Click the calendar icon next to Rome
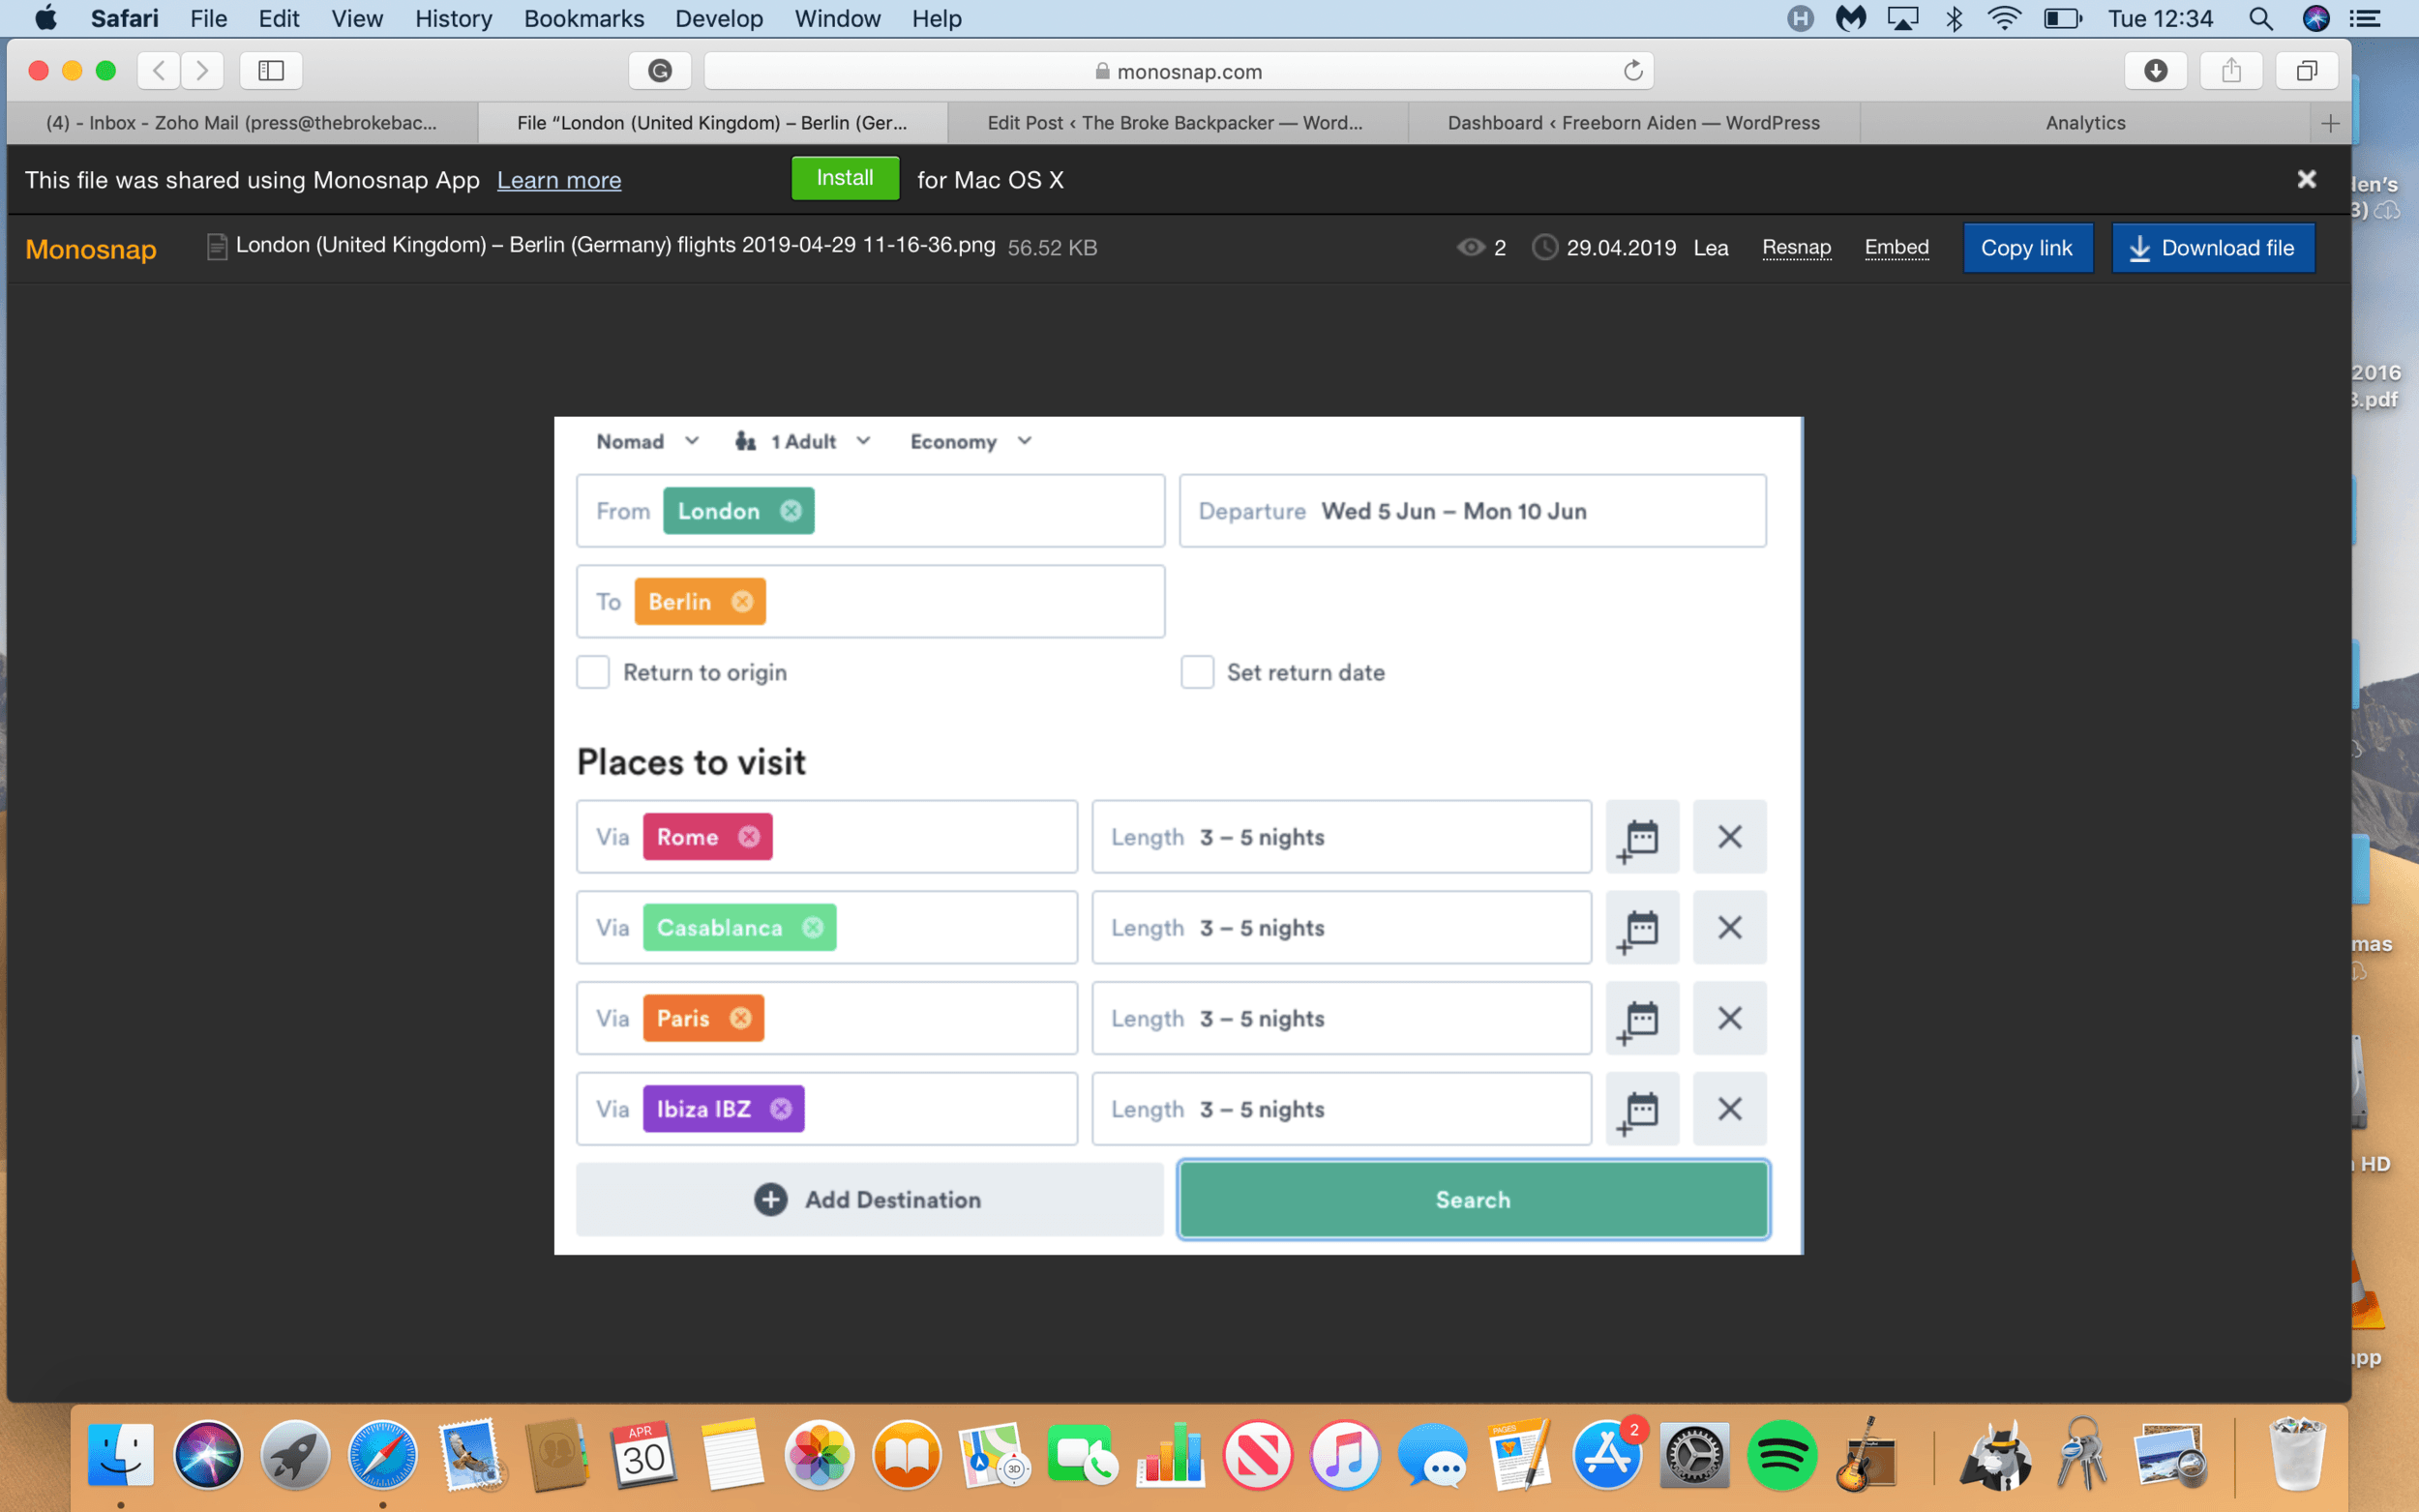This screenshot has height=1512, width=2419. 1639,836
